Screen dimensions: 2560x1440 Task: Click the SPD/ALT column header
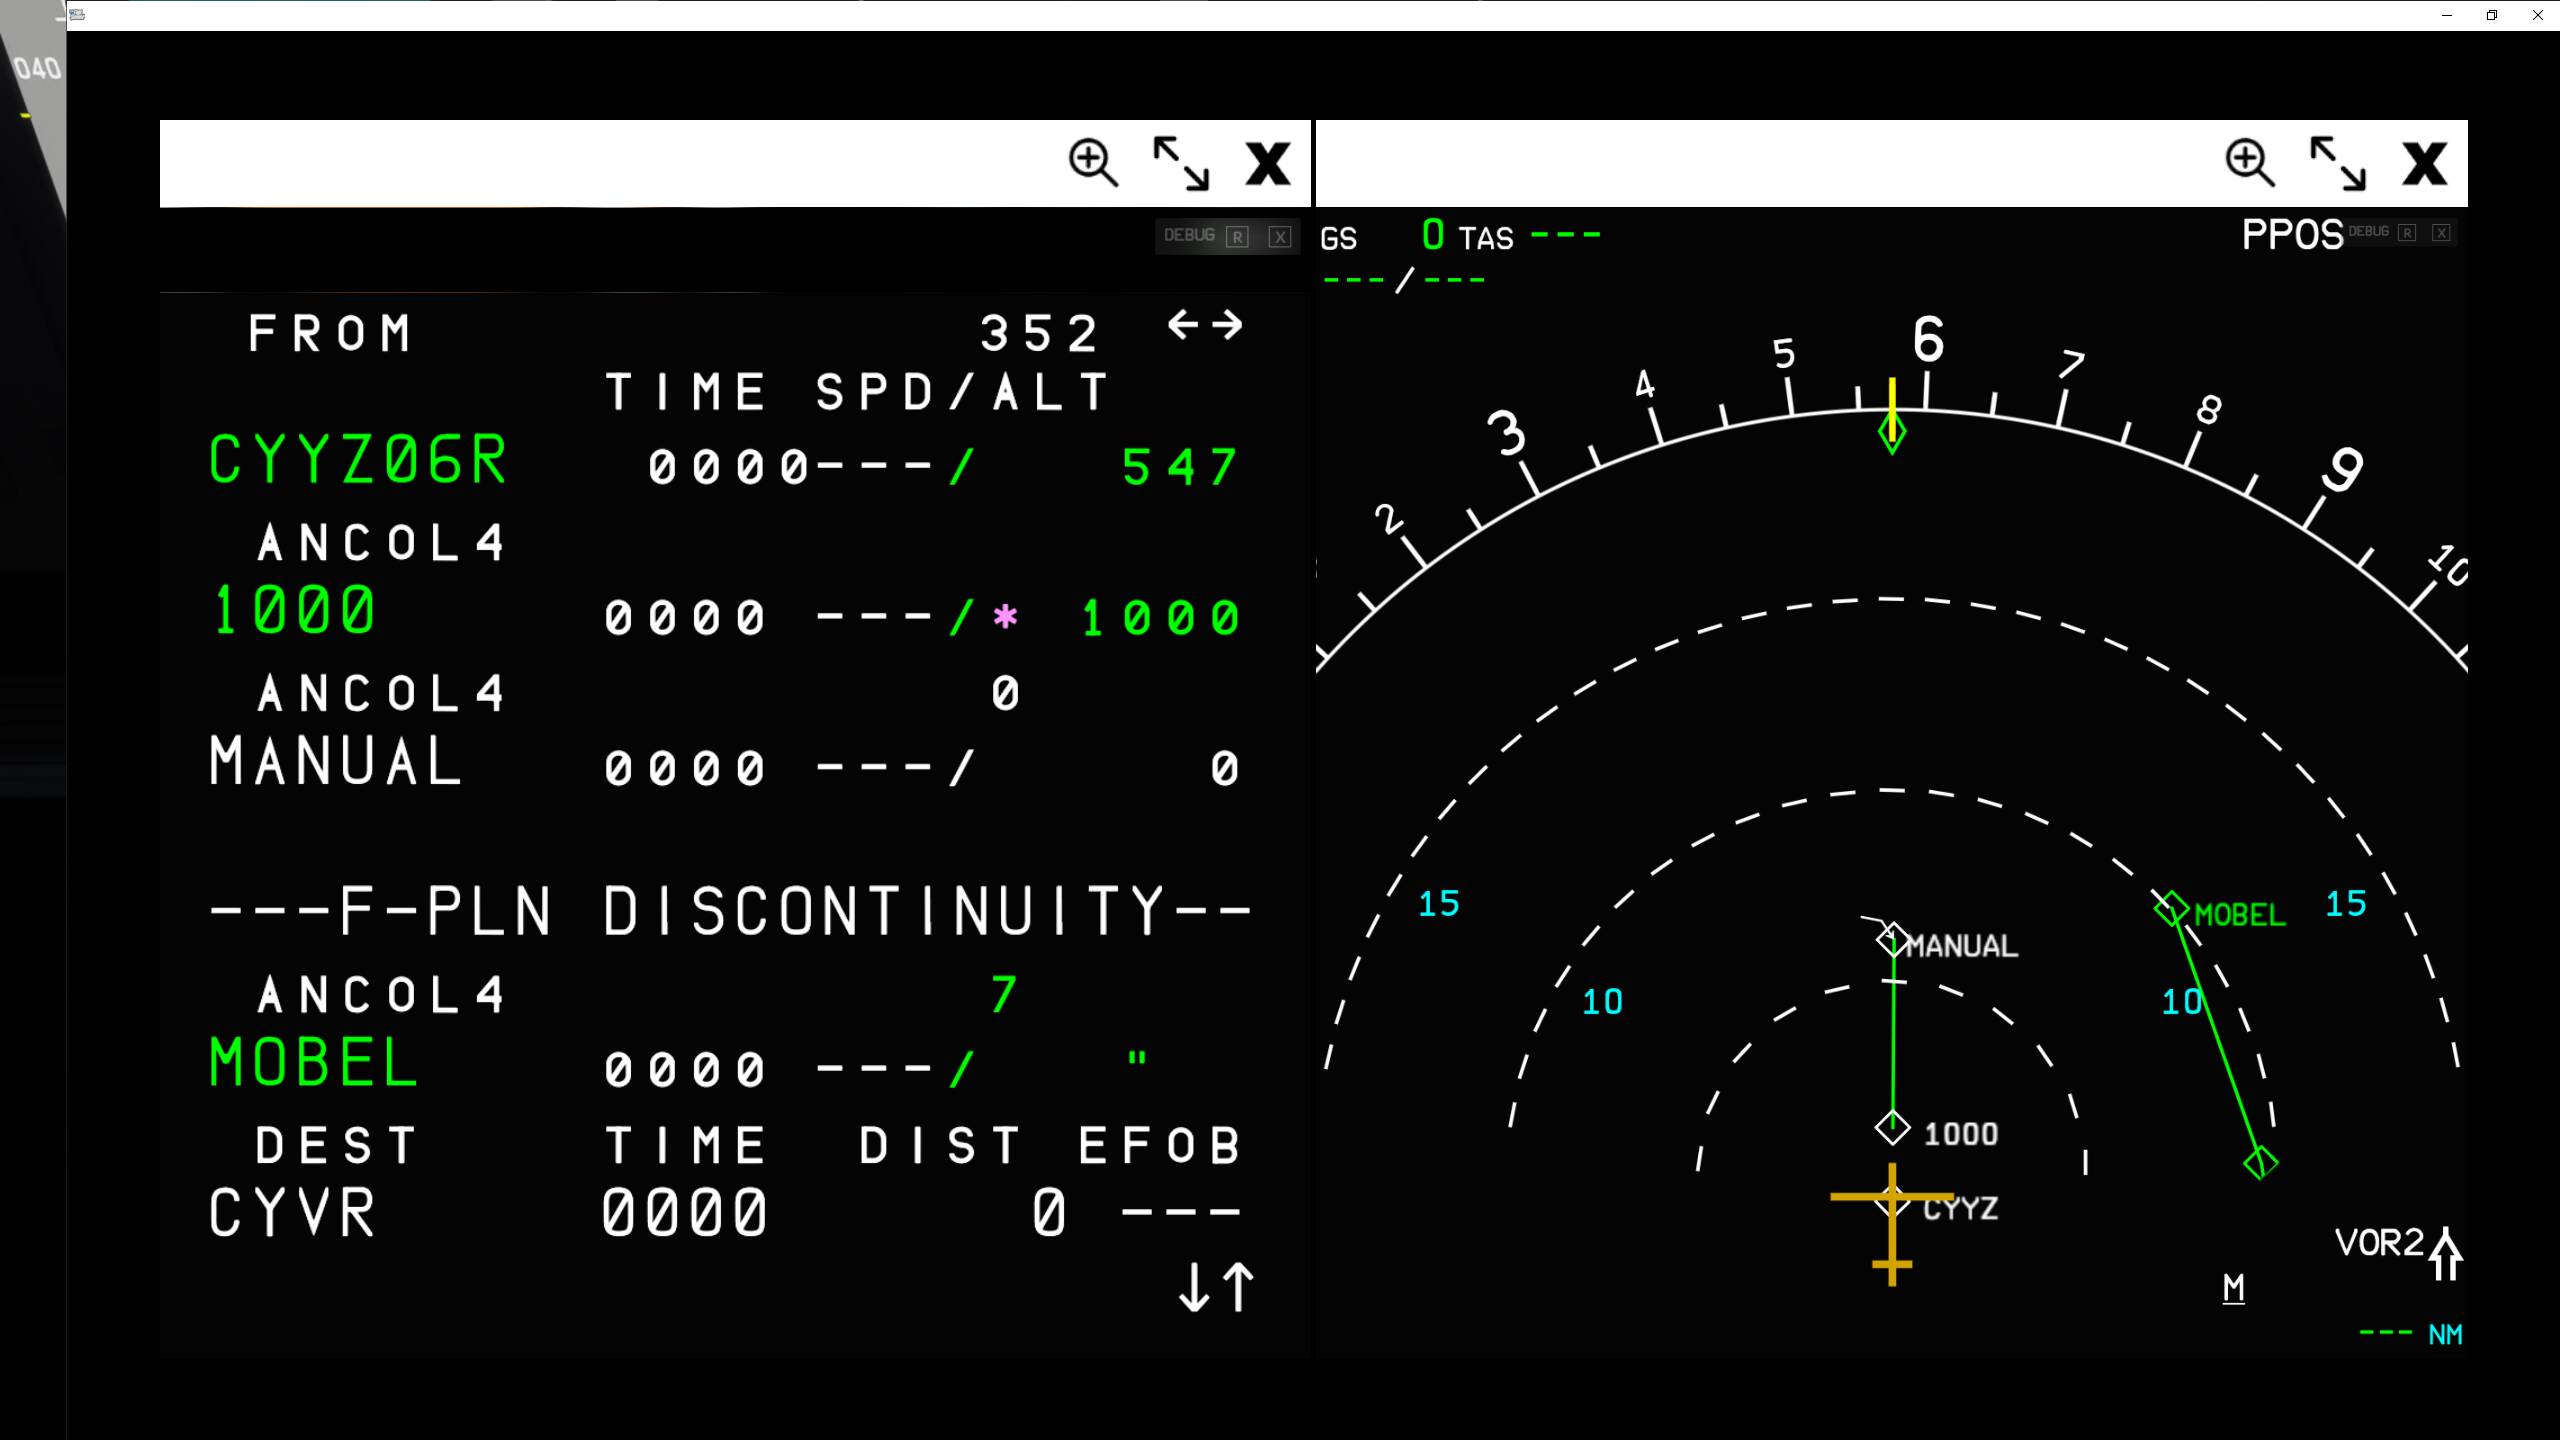coord(961,392)
